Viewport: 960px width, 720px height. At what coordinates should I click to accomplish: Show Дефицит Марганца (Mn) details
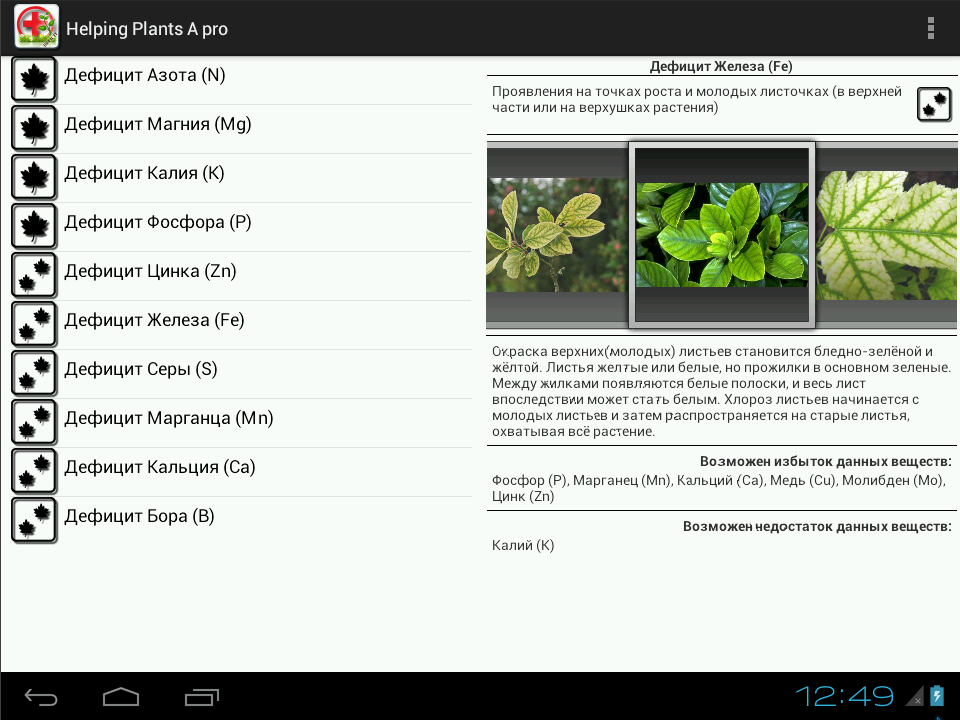point(241,422)
